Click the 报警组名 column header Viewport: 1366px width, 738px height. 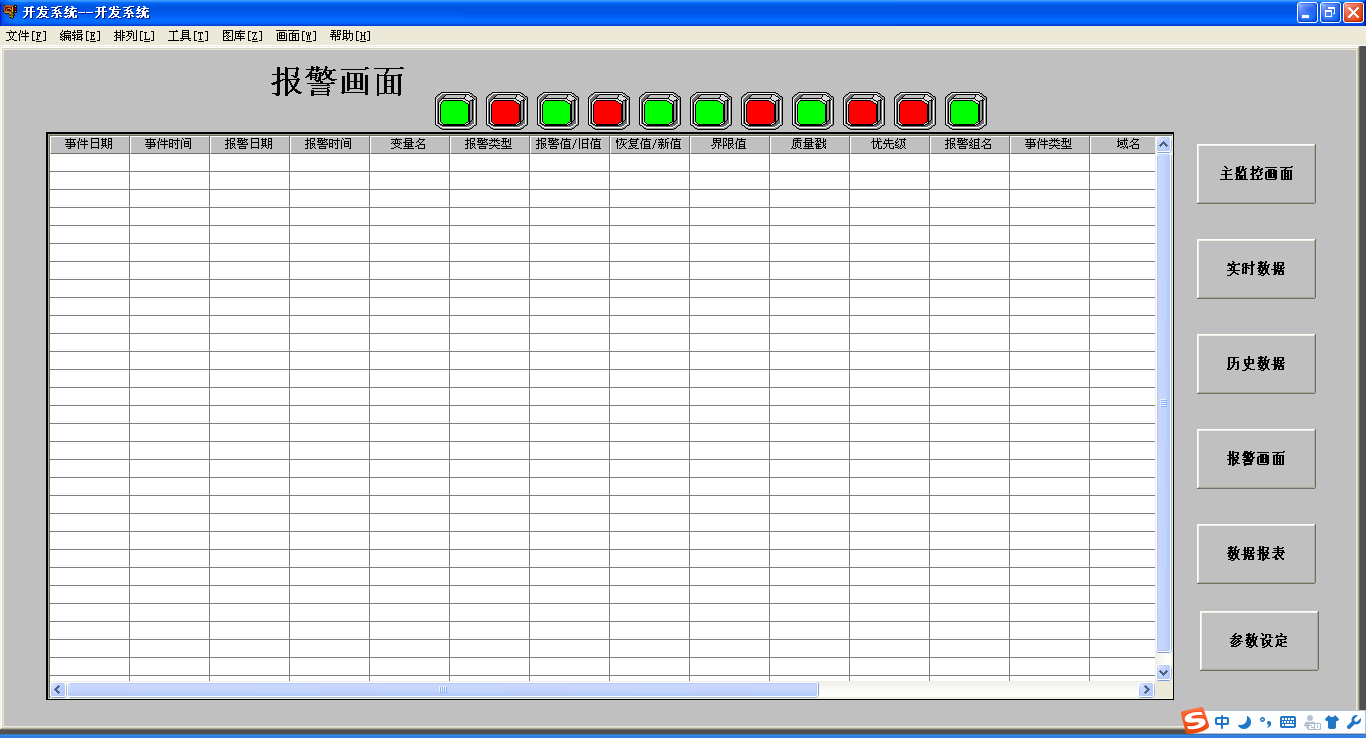(x=969, y=144)
